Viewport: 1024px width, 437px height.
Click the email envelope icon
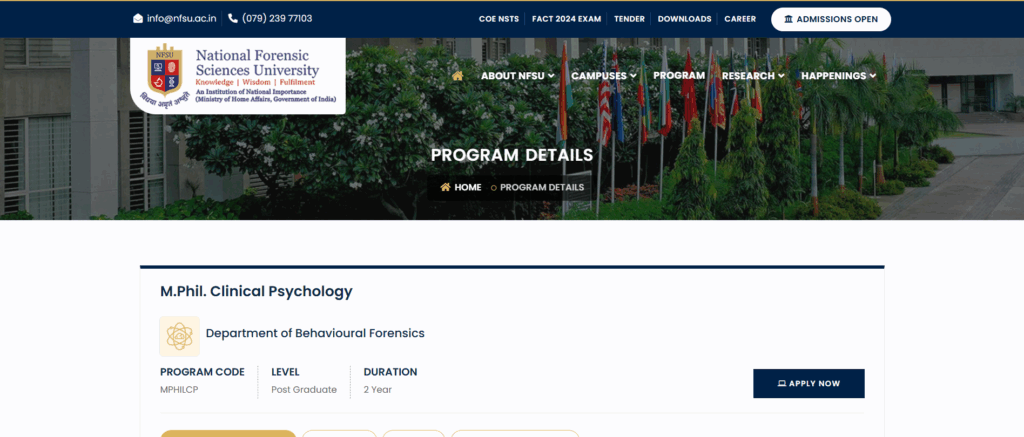click(x=138, y=18)
